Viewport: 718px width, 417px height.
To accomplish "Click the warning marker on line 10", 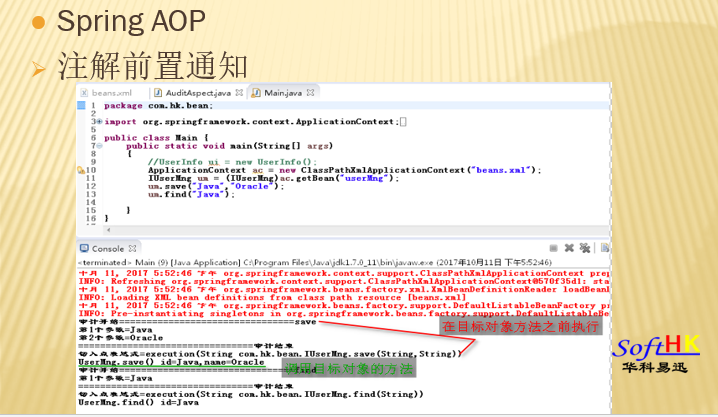I will [81, 170].
